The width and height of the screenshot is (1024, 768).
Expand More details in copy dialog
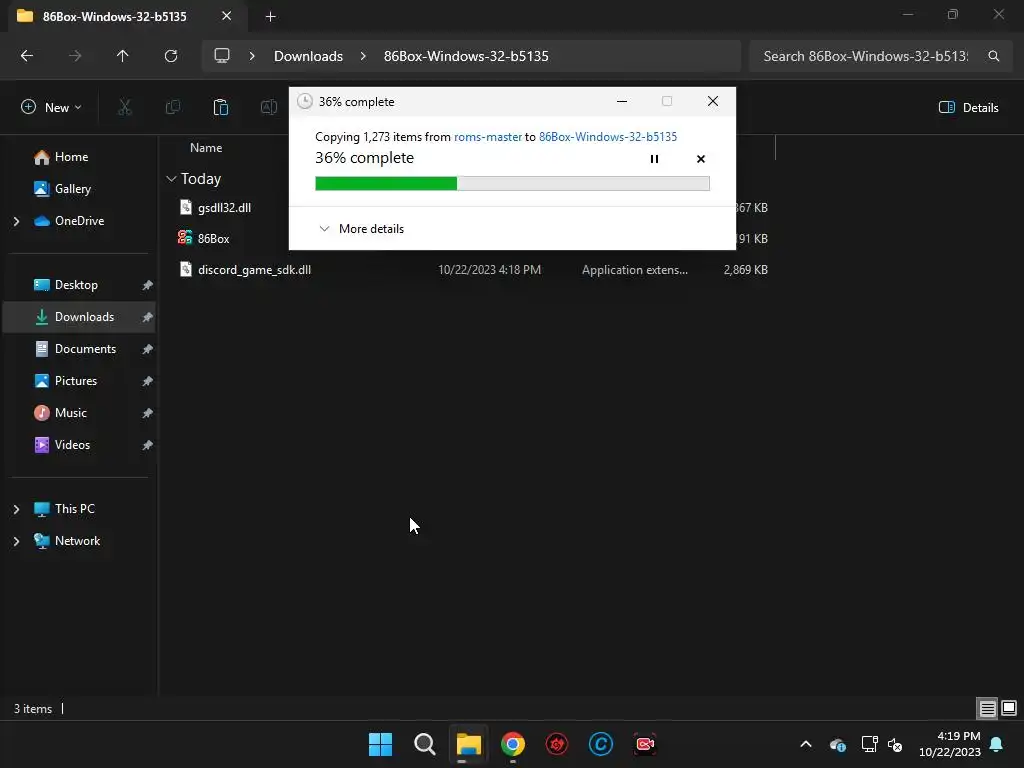[x=361, y=229]
